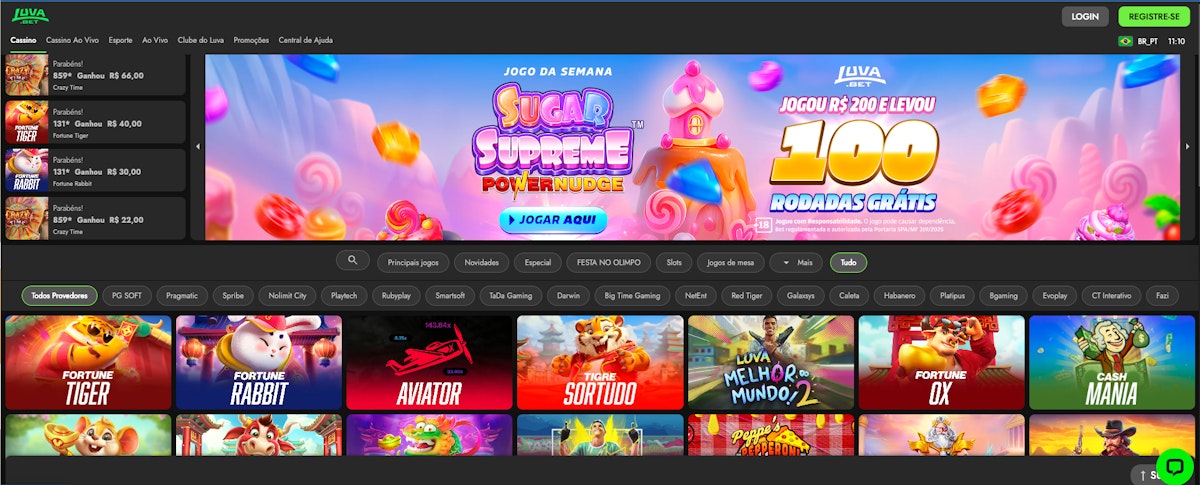Open Luva Melhor do Mundo 2 game
Screen dimensions: 1200x485
771,363
